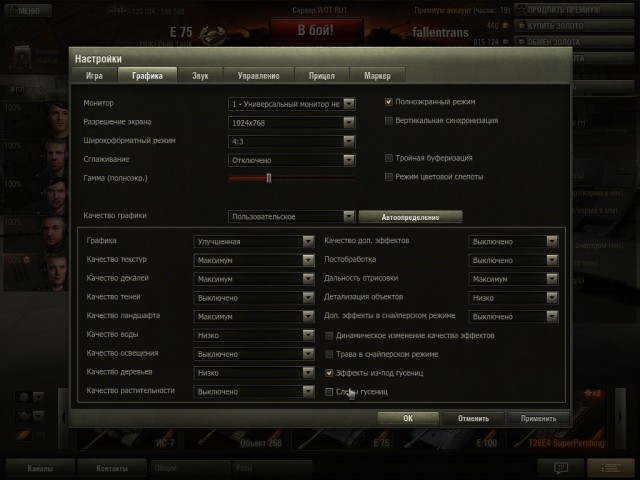The height and width of the screenshot is (480, 640).
Task: Adjust the Гамма slider handle
Action: pyautogui.click(x=269, y=178)
